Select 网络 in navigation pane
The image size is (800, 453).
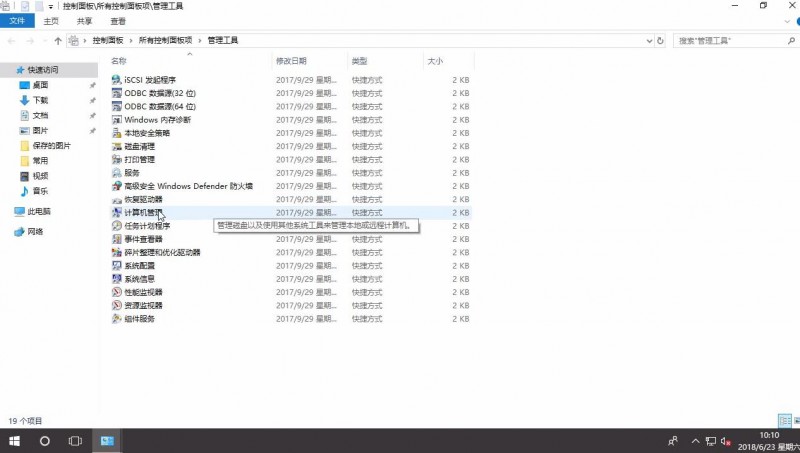(x=35, y=232)
